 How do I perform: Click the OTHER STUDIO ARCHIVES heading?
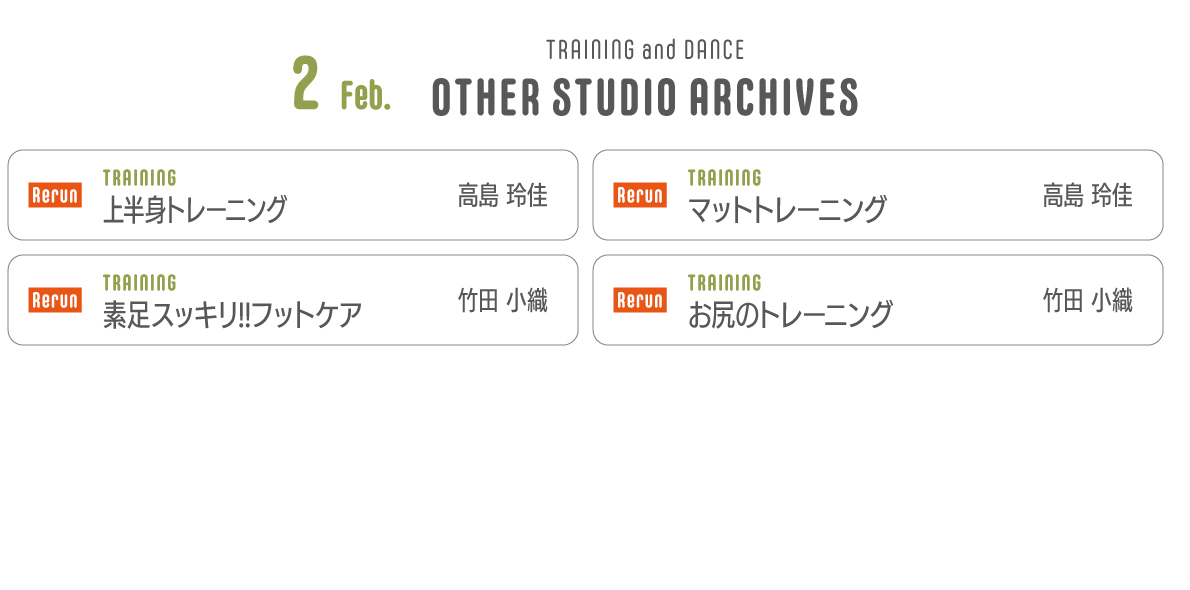(645, 97)
